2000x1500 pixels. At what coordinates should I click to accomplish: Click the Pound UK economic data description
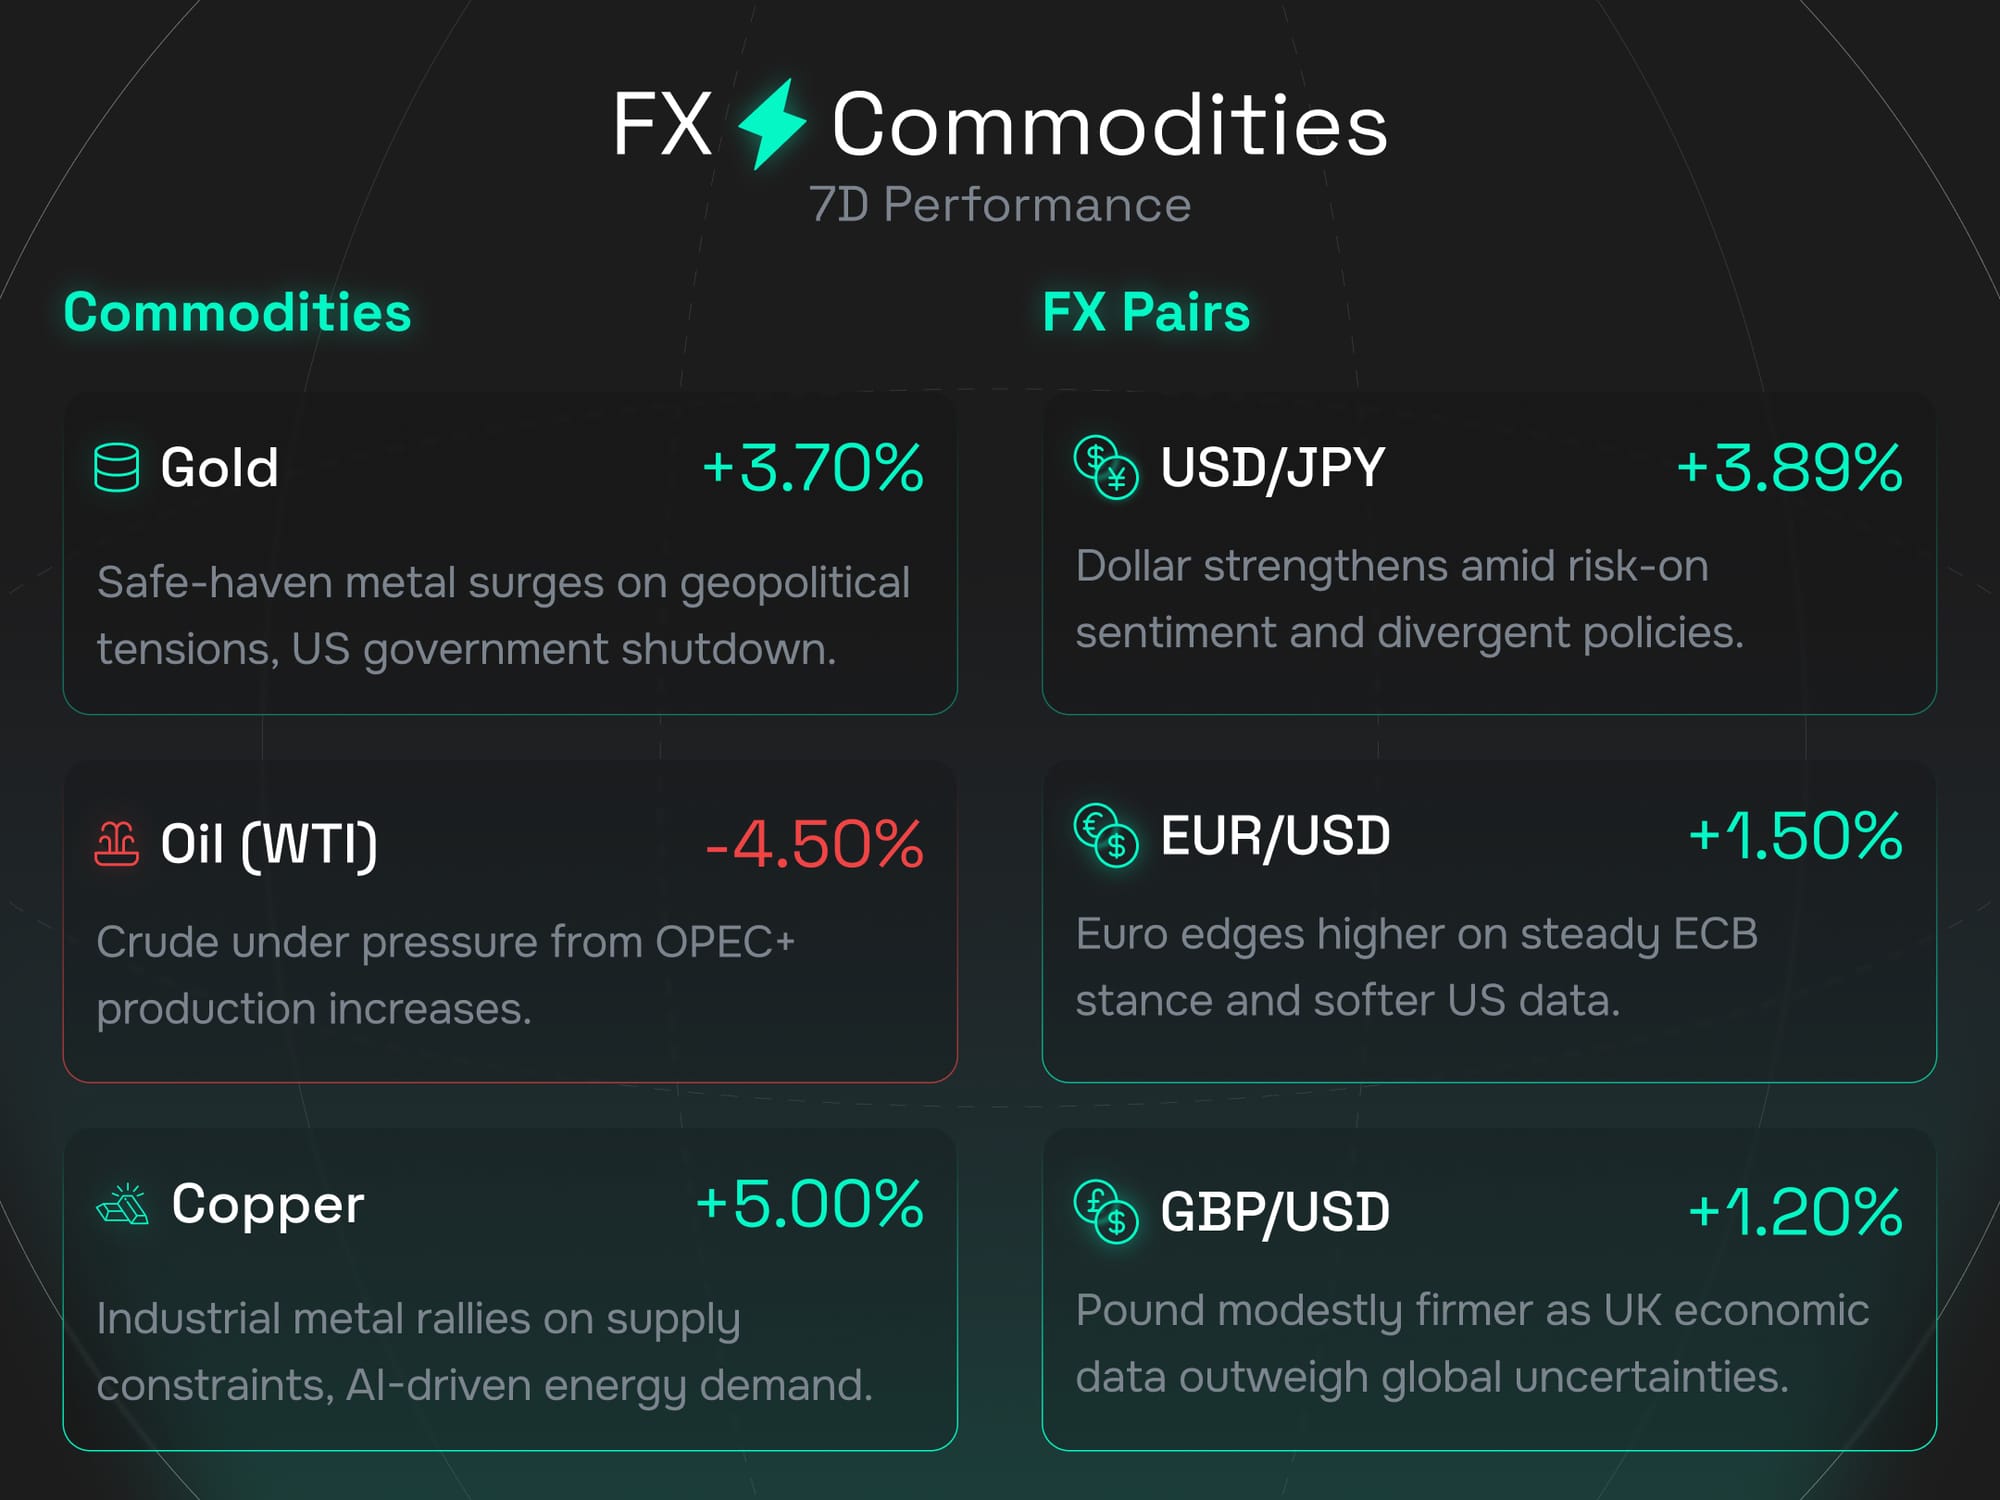click(x=1472, y=1343)
